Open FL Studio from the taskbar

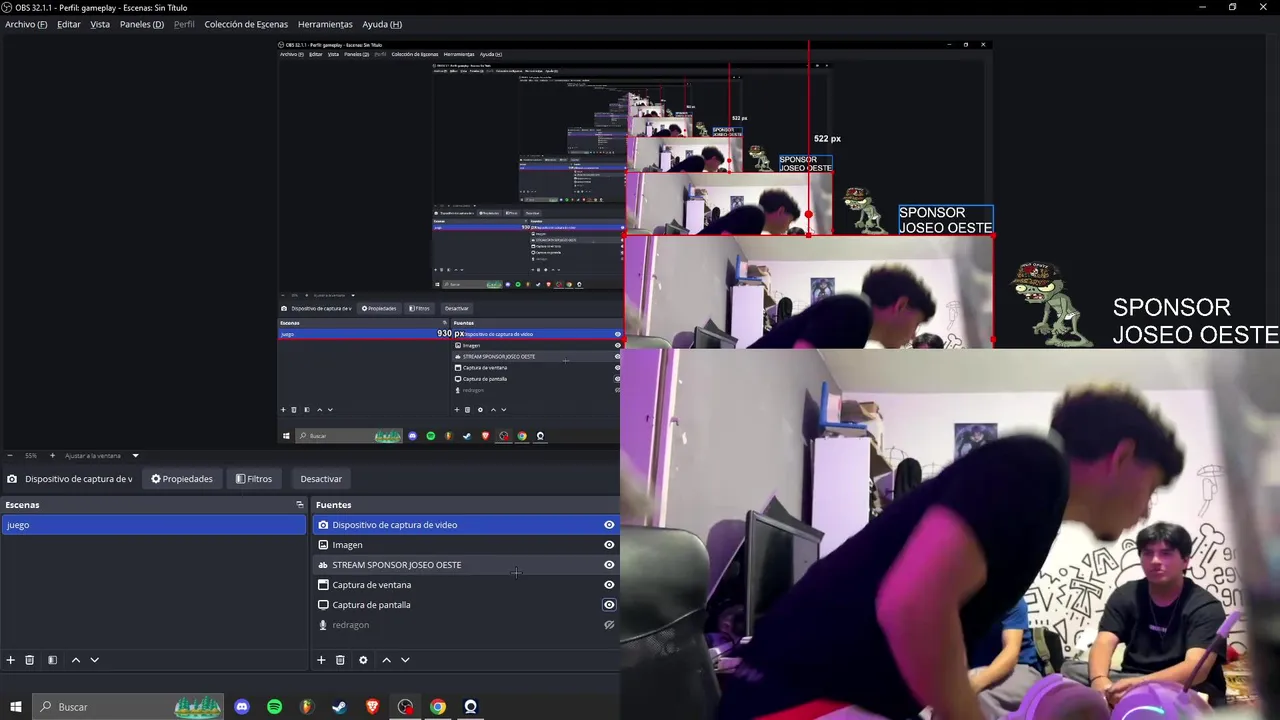point(307,707)
